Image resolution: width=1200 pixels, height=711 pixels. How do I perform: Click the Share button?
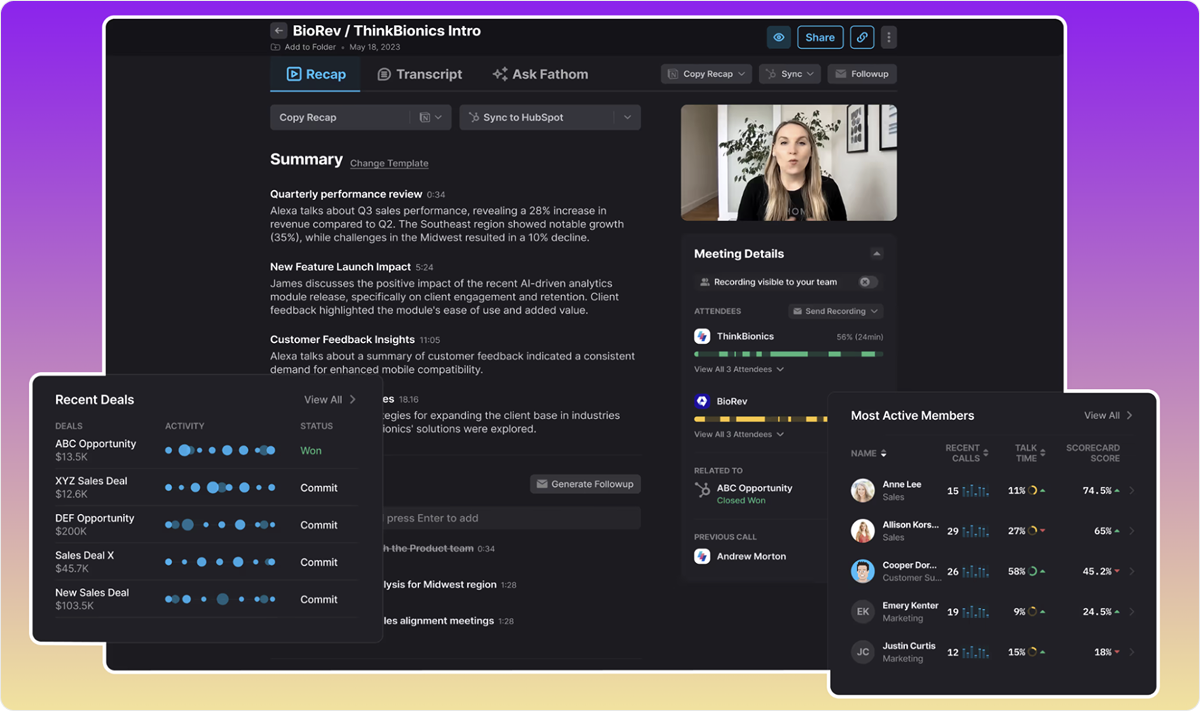(x=820, y=37)
